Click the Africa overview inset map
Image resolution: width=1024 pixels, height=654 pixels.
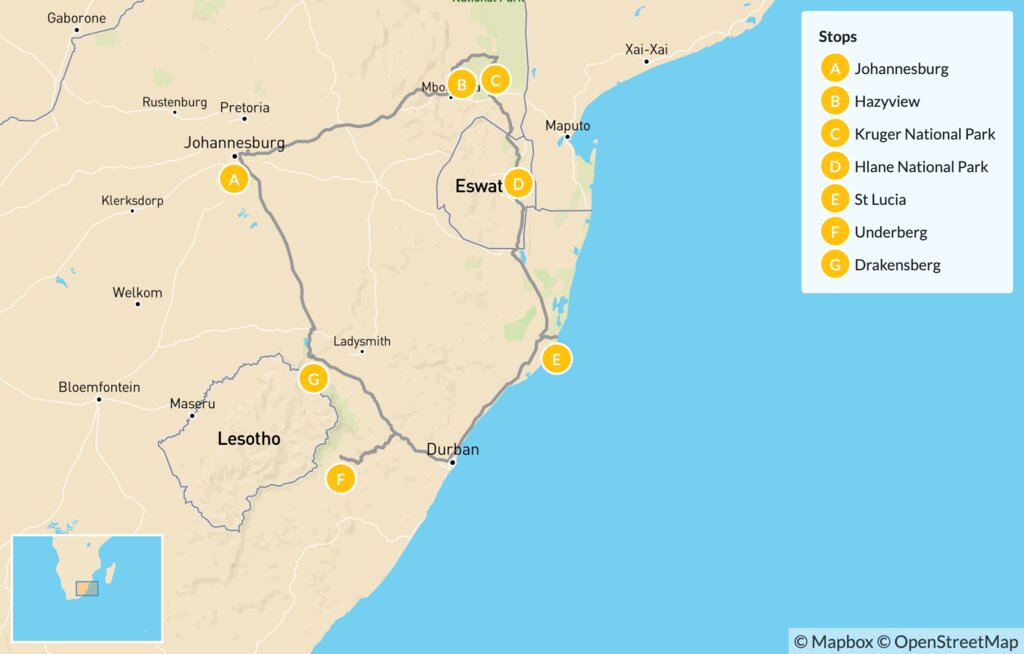(x=87, y=586)
